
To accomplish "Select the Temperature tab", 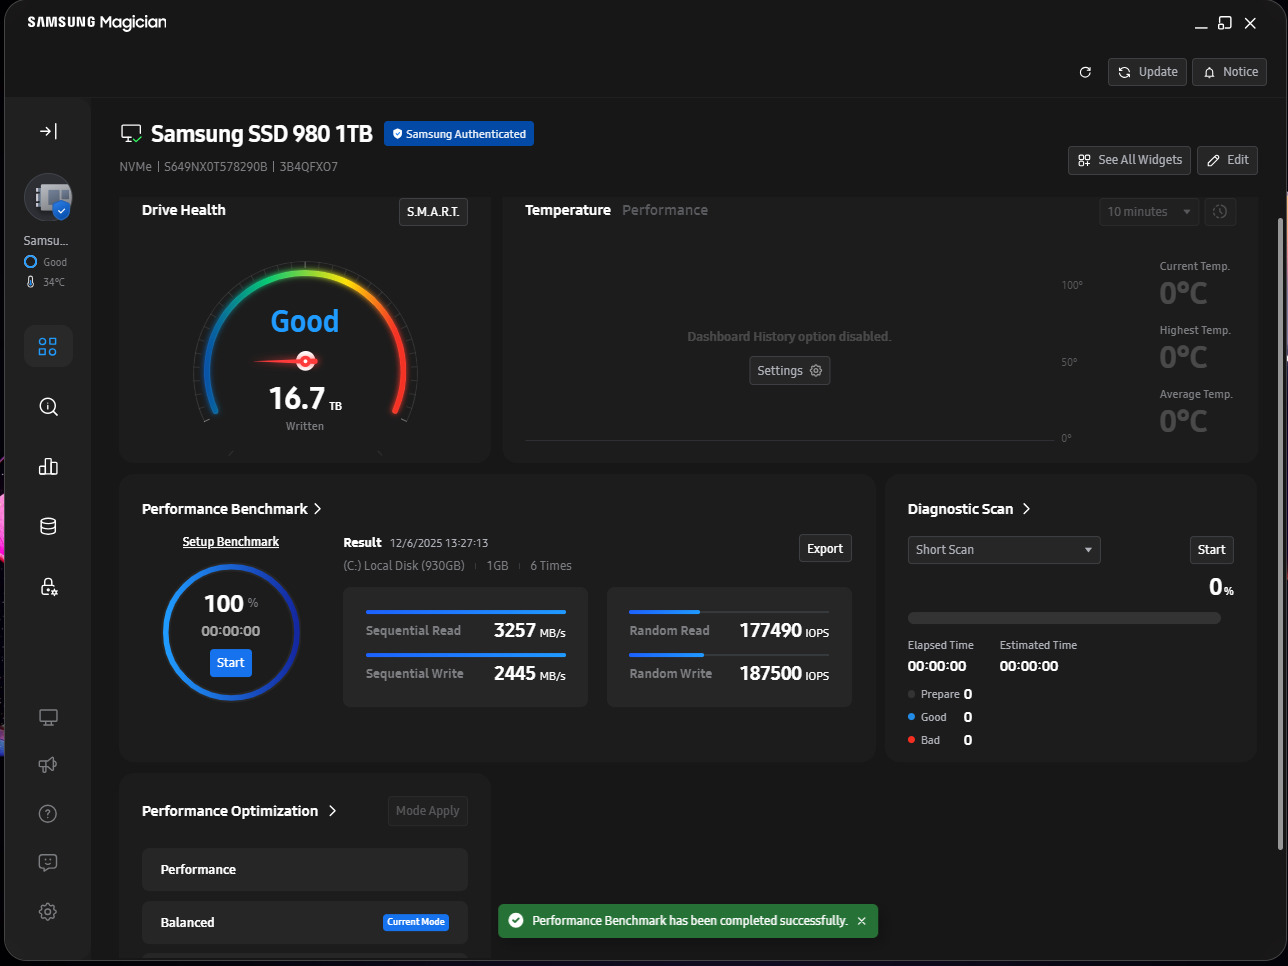I will (568, 210).
